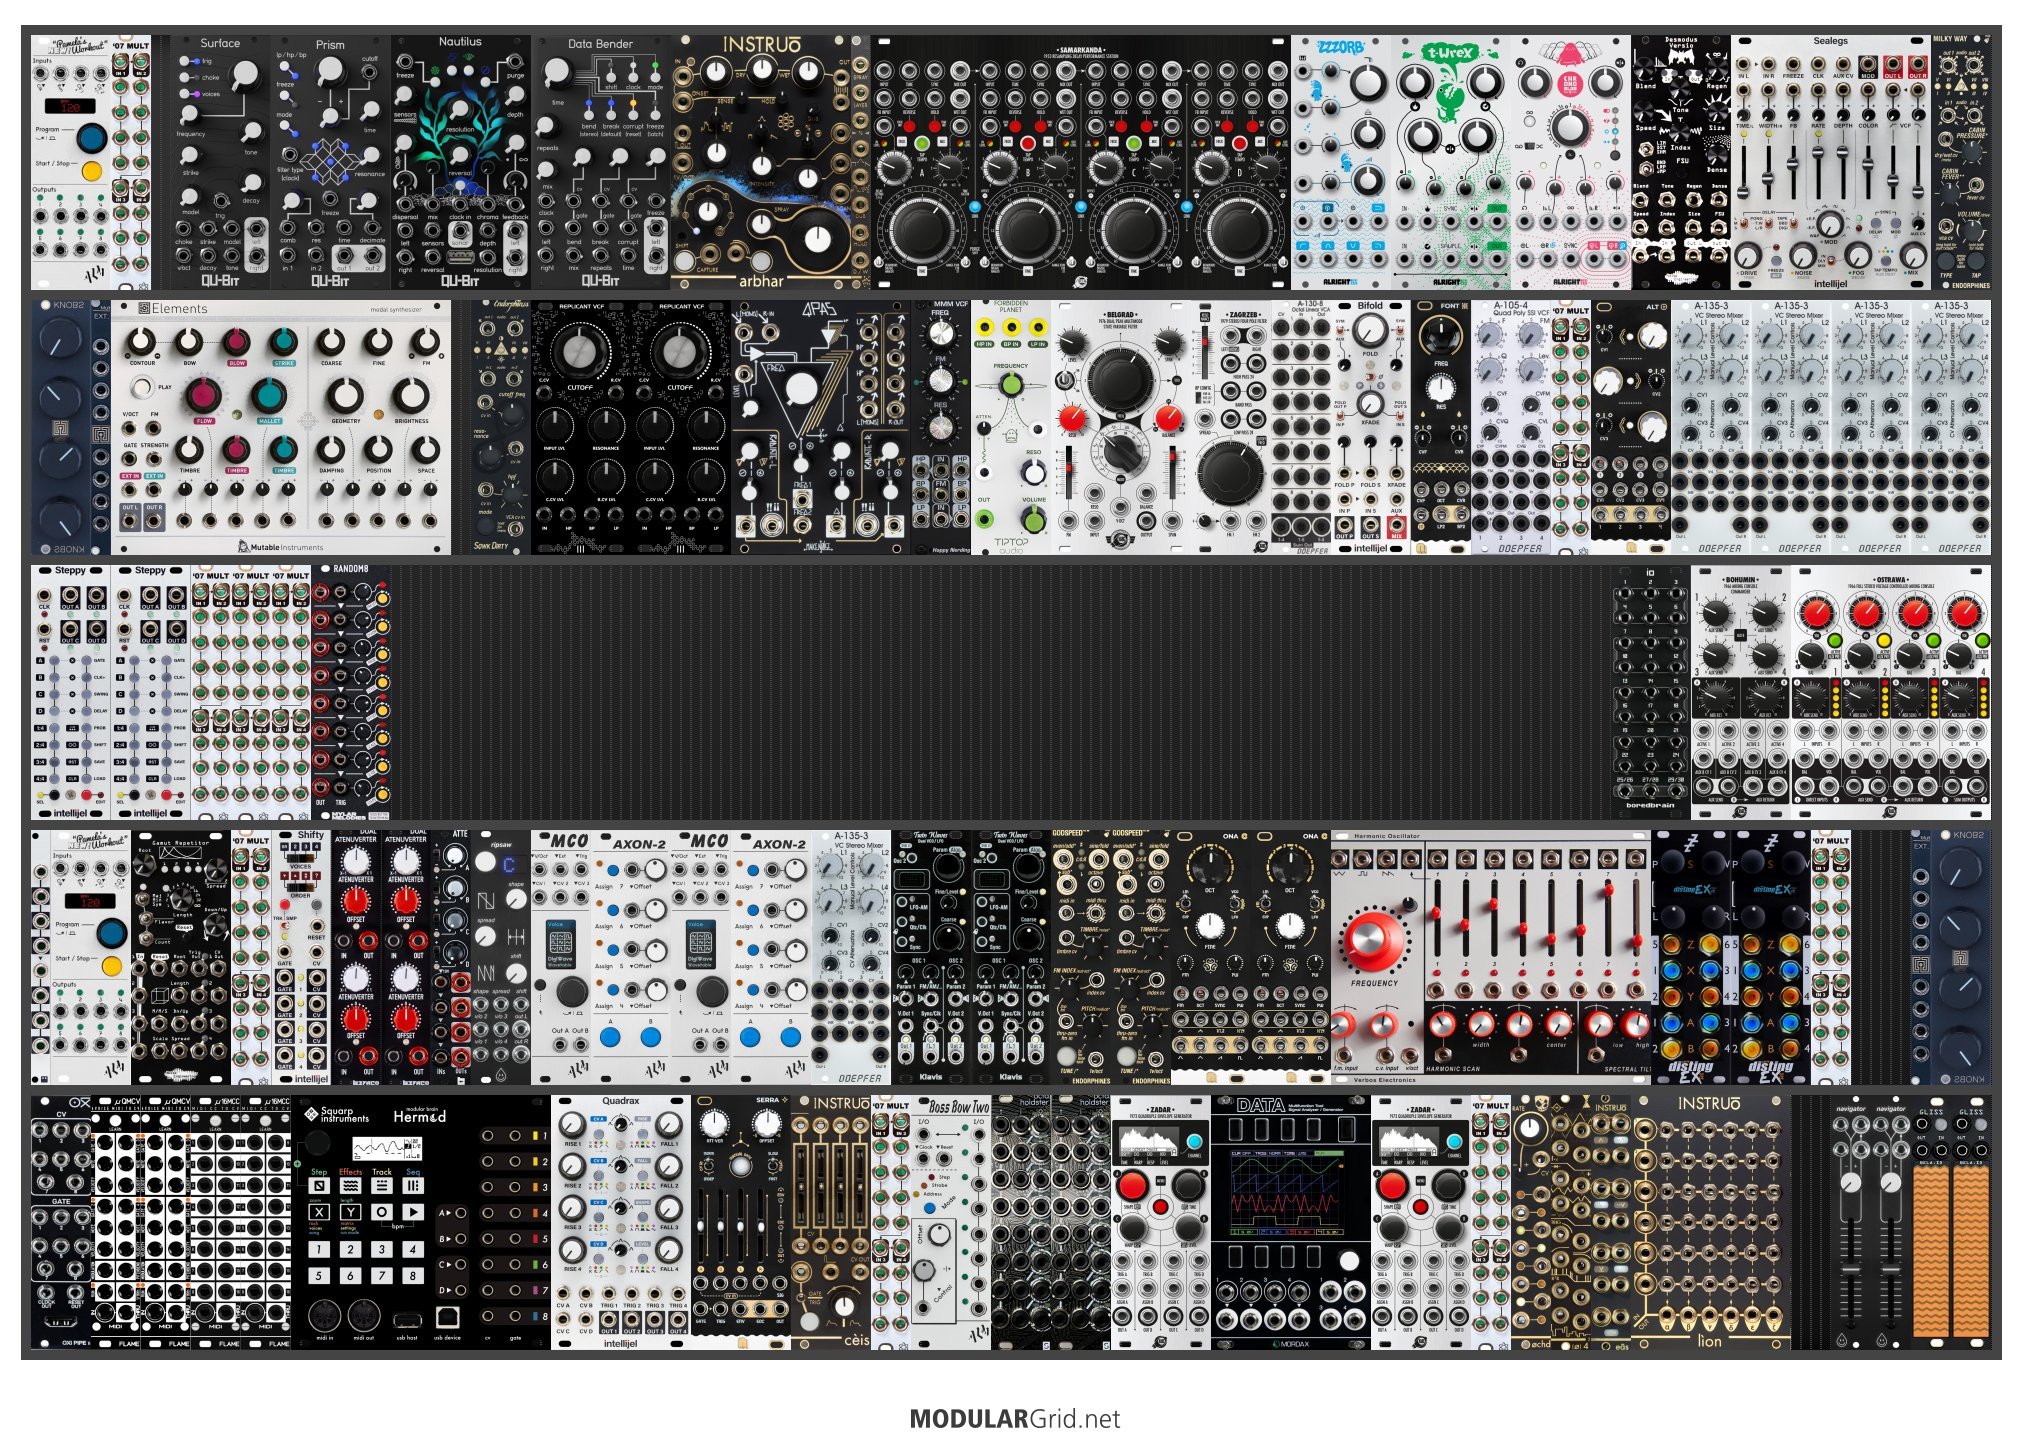The width and height of the screenshot is (2032, 1440).
Task: Click the Elements OUT L jack
Action: click(131, 521)
